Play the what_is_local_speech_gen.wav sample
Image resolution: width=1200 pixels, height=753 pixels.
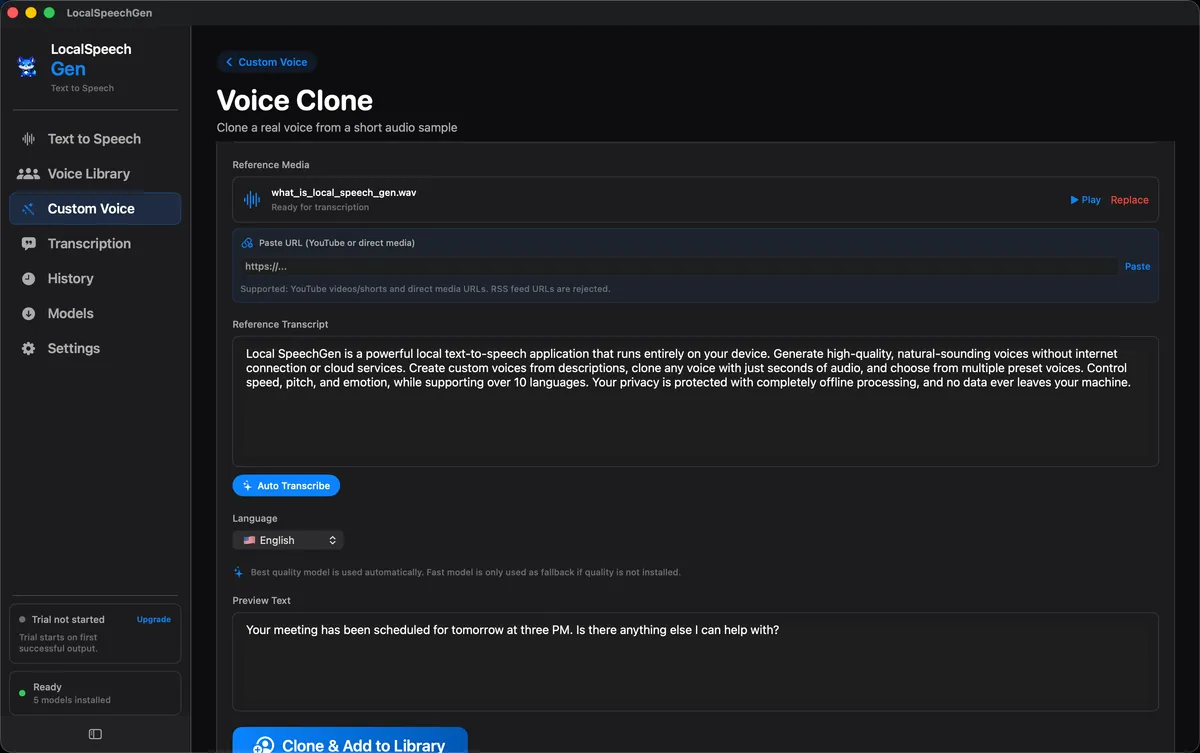[1085, 199]
